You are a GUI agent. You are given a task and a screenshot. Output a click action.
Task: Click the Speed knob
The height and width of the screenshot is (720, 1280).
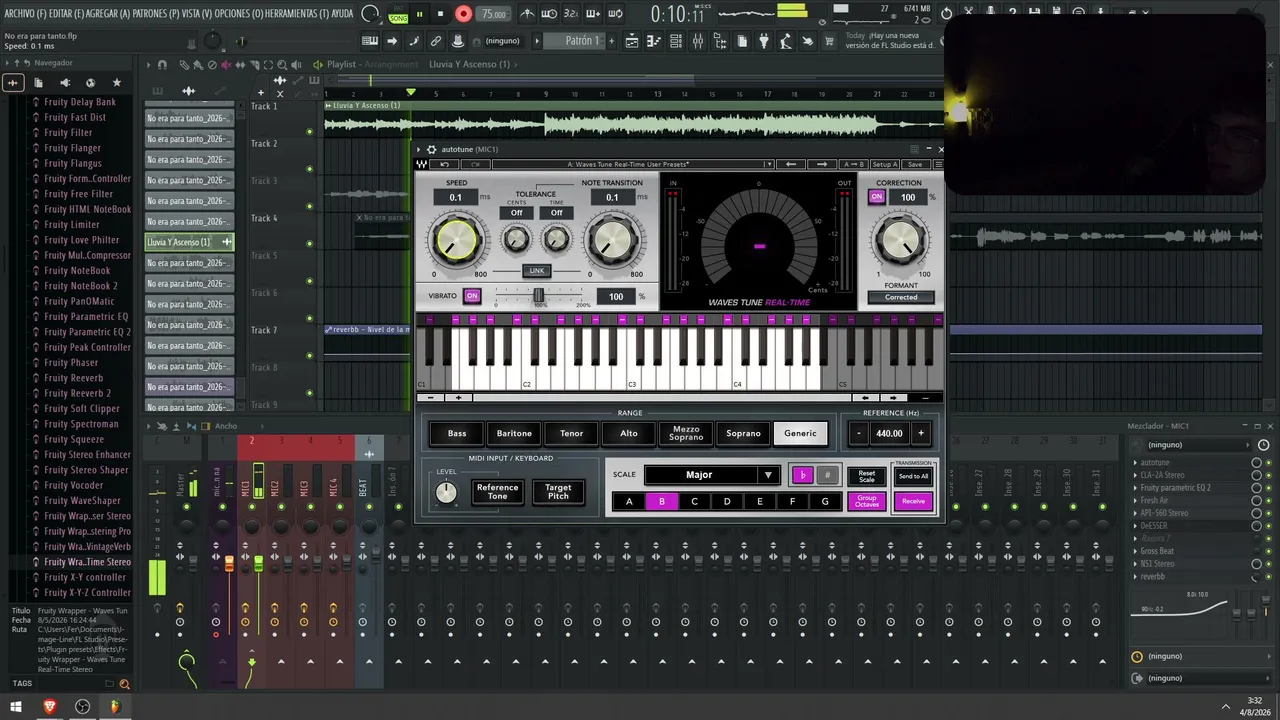click(456, 240)
